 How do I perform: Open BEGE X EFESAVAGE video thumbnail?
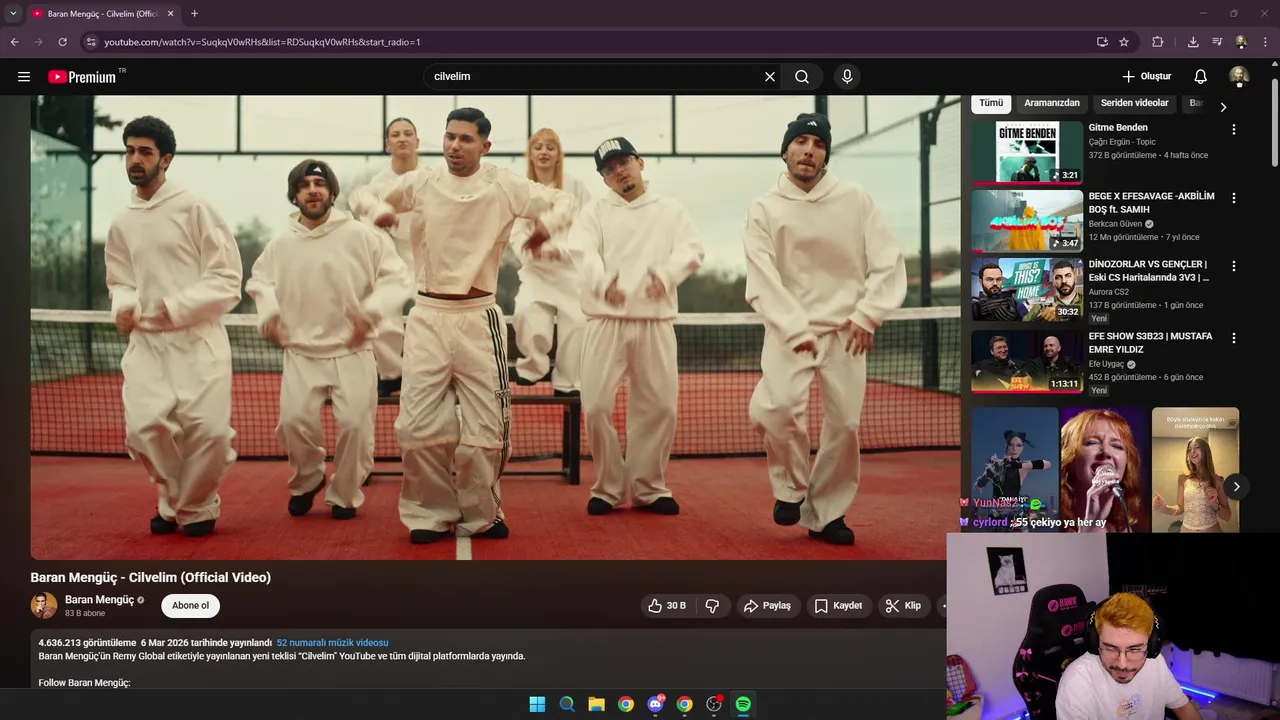1027,221
